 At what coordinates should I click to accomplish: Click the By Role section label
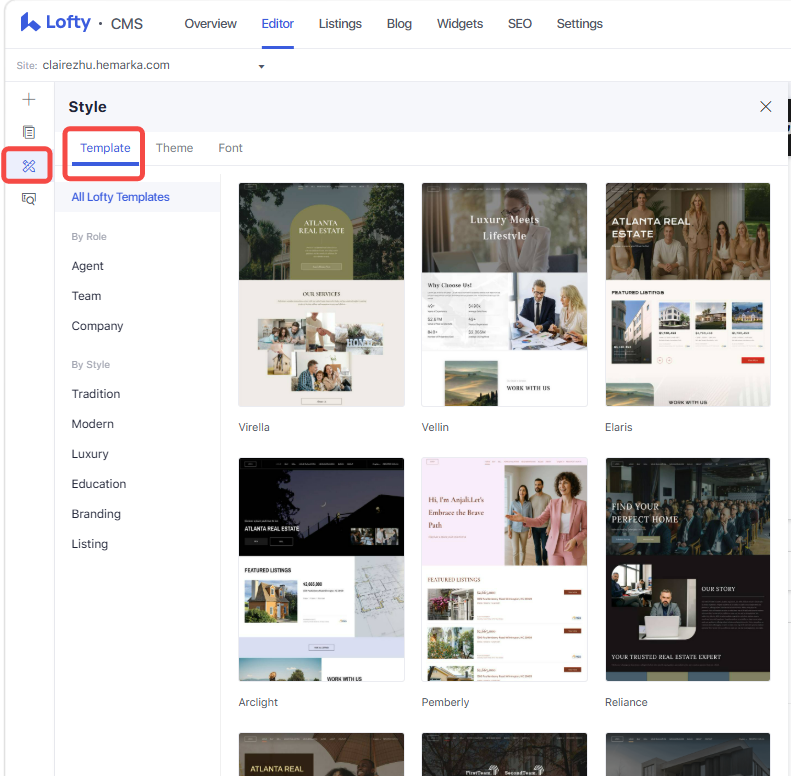pyautogui.click(x=89, y=237)
